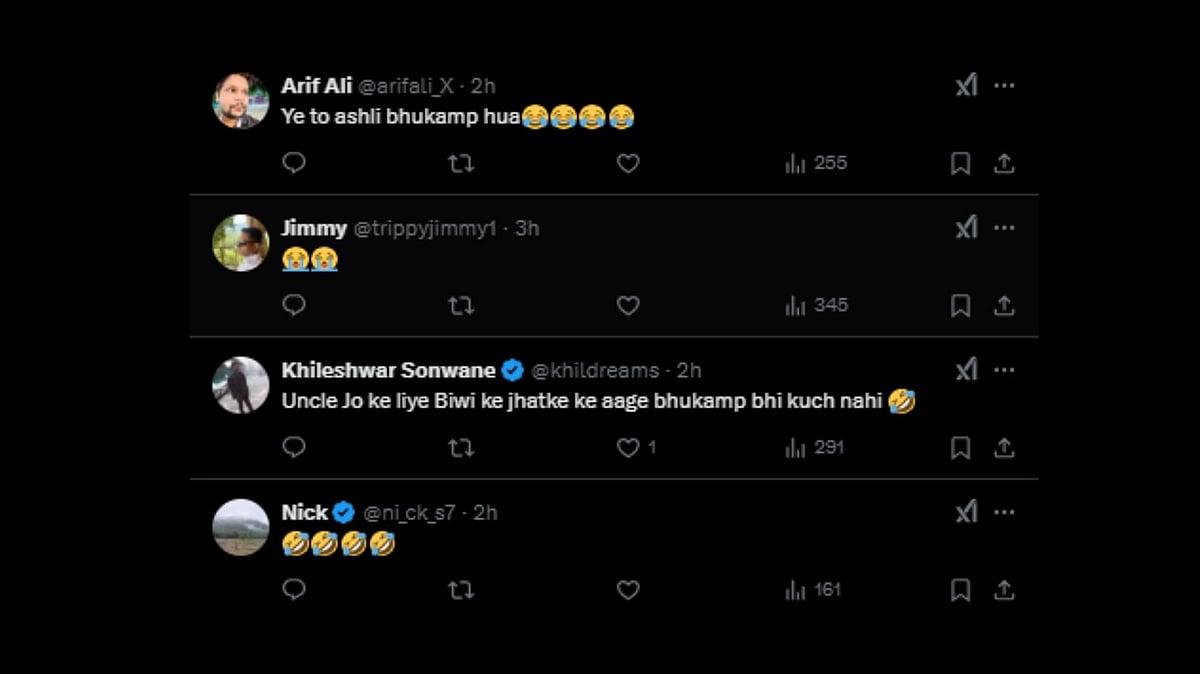Open Grok icon on Nick's tweet
Viewport: 1200px width, 674px height.
point(966,512)
